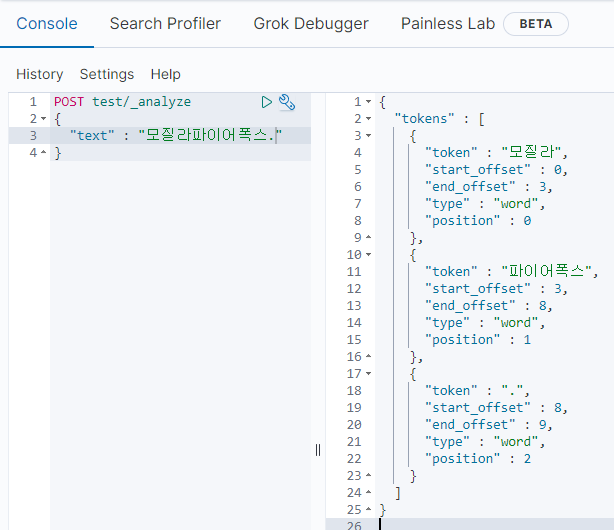This screenshot has width=614, height=530.
Task: Open the wrench options menu icon
Action: (x=287, y=102)
